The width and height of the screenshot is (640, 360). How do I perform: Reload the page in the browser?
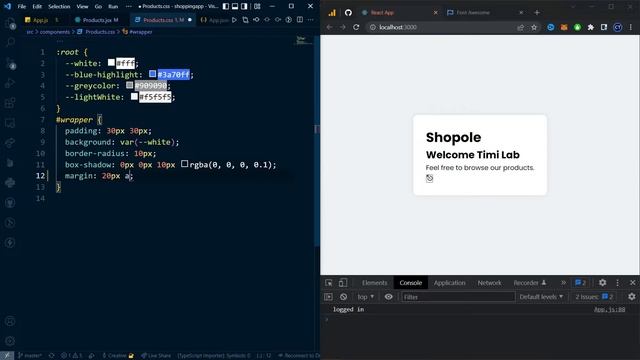[356, 27]
